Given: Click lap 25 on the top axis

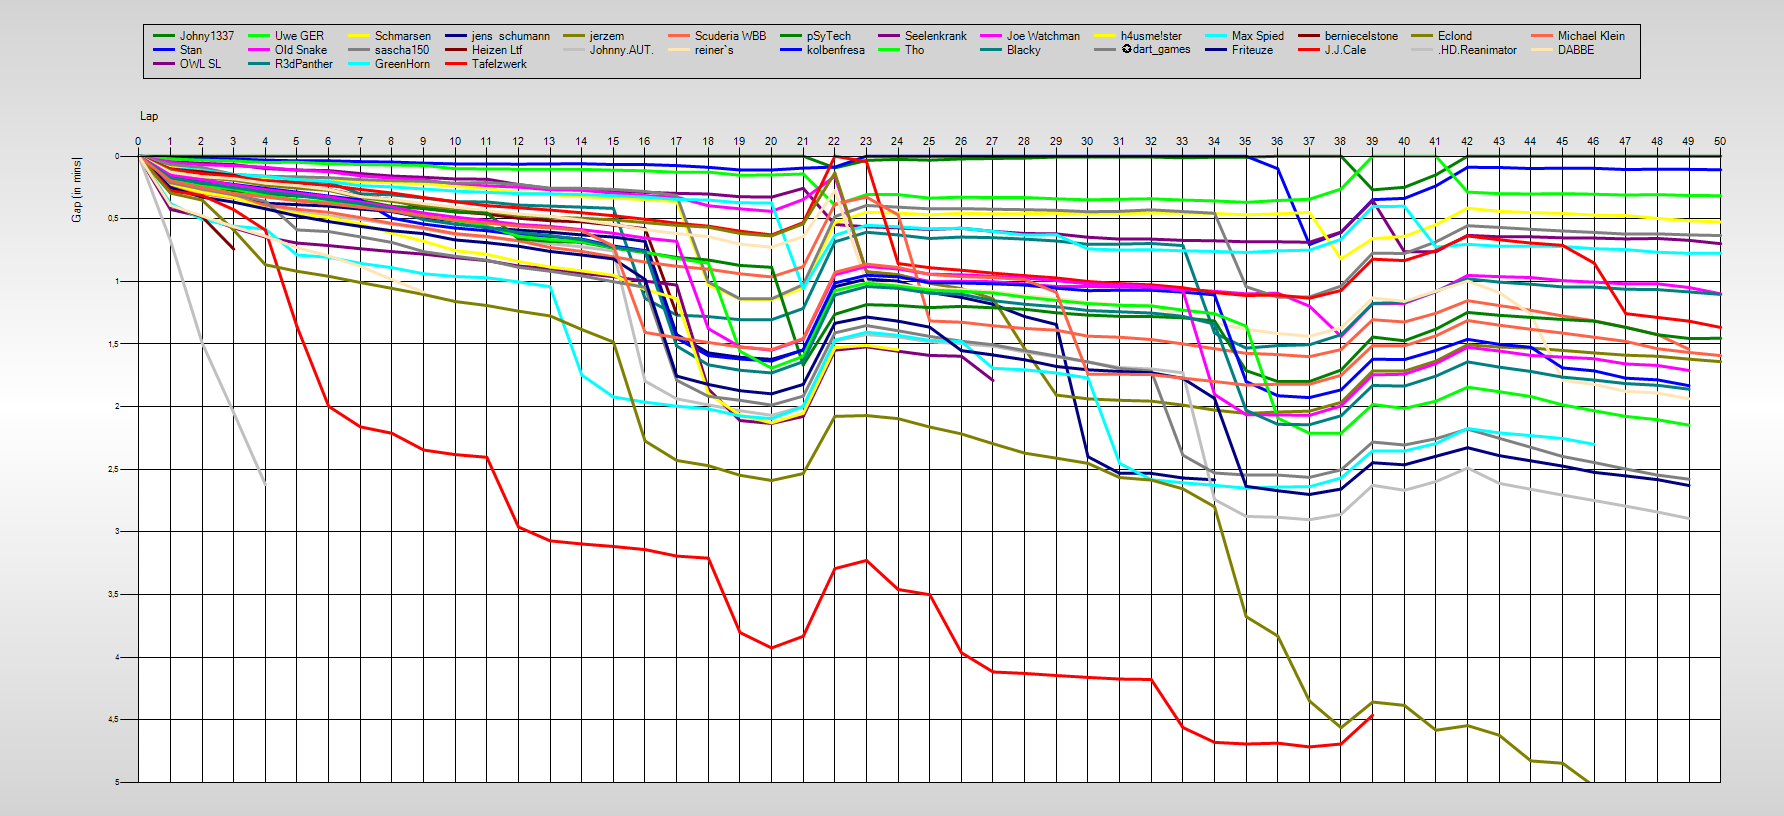Looking at the screenshot, I should pyautogui.click(x=929, y=141).
